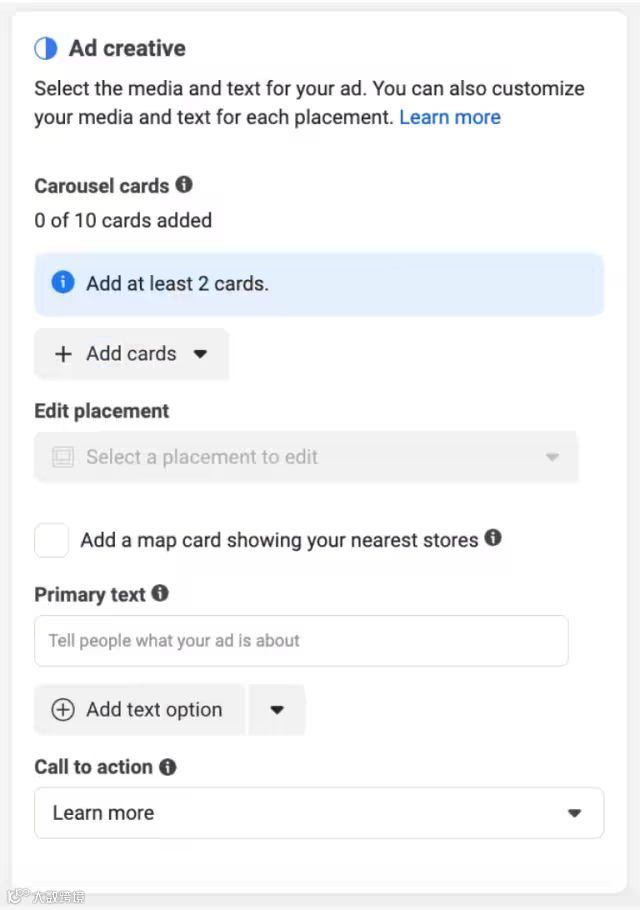Open the Learn more link in description
This screenshot has height=910, width=640.
pyautogui.click(x=450, y=117)
